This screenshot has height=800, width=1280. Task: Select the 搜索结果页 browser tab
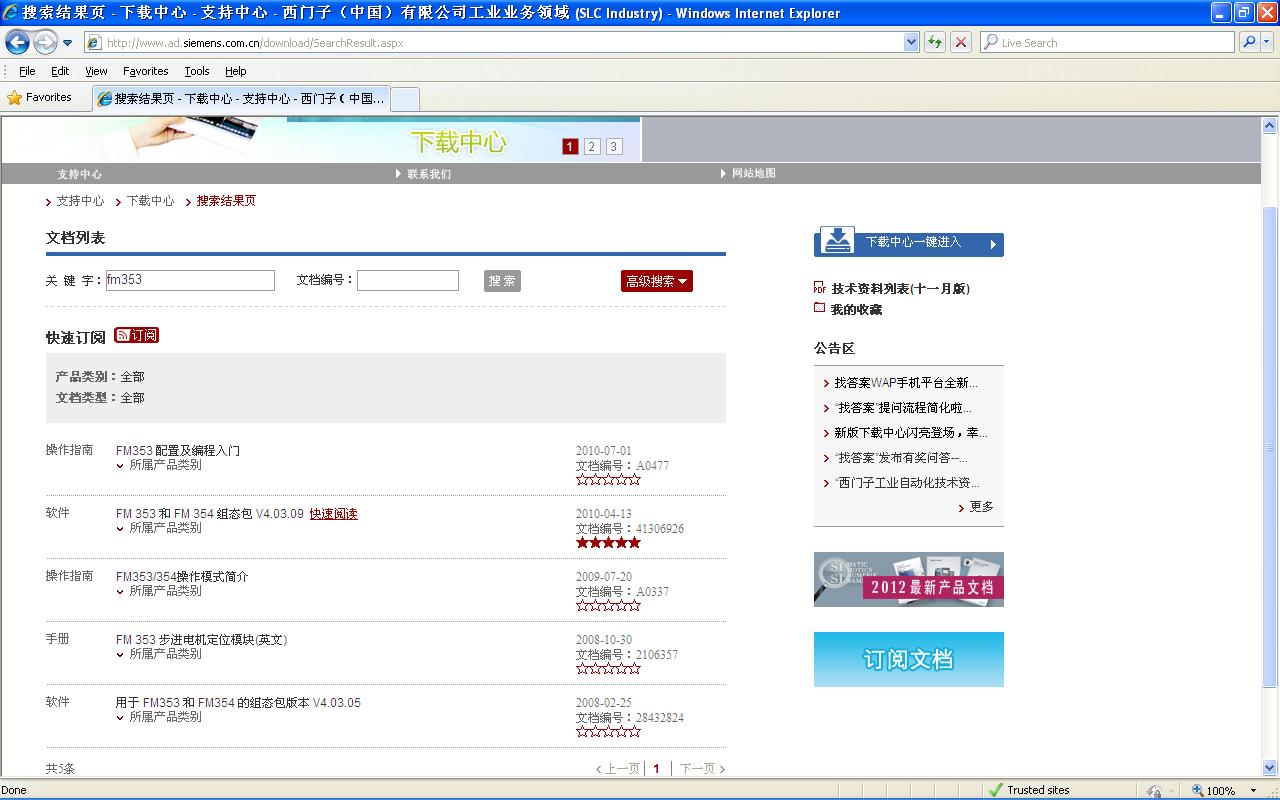pos(240,98)
